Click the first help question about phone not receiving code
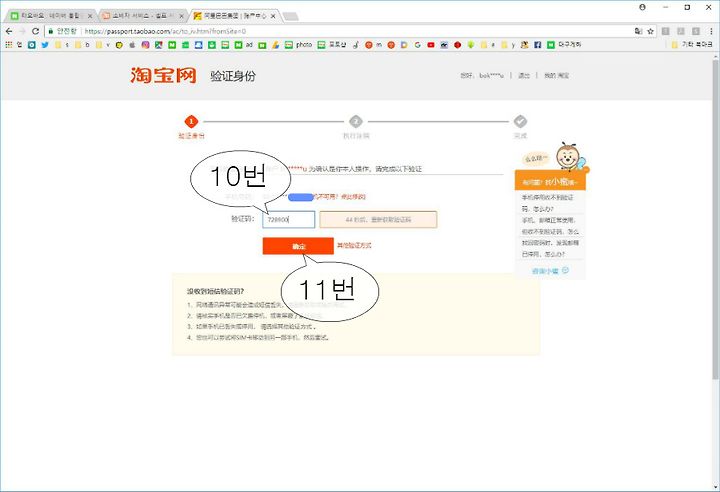The width and height of the screenshot is (720, 492). tap(547, 203)
